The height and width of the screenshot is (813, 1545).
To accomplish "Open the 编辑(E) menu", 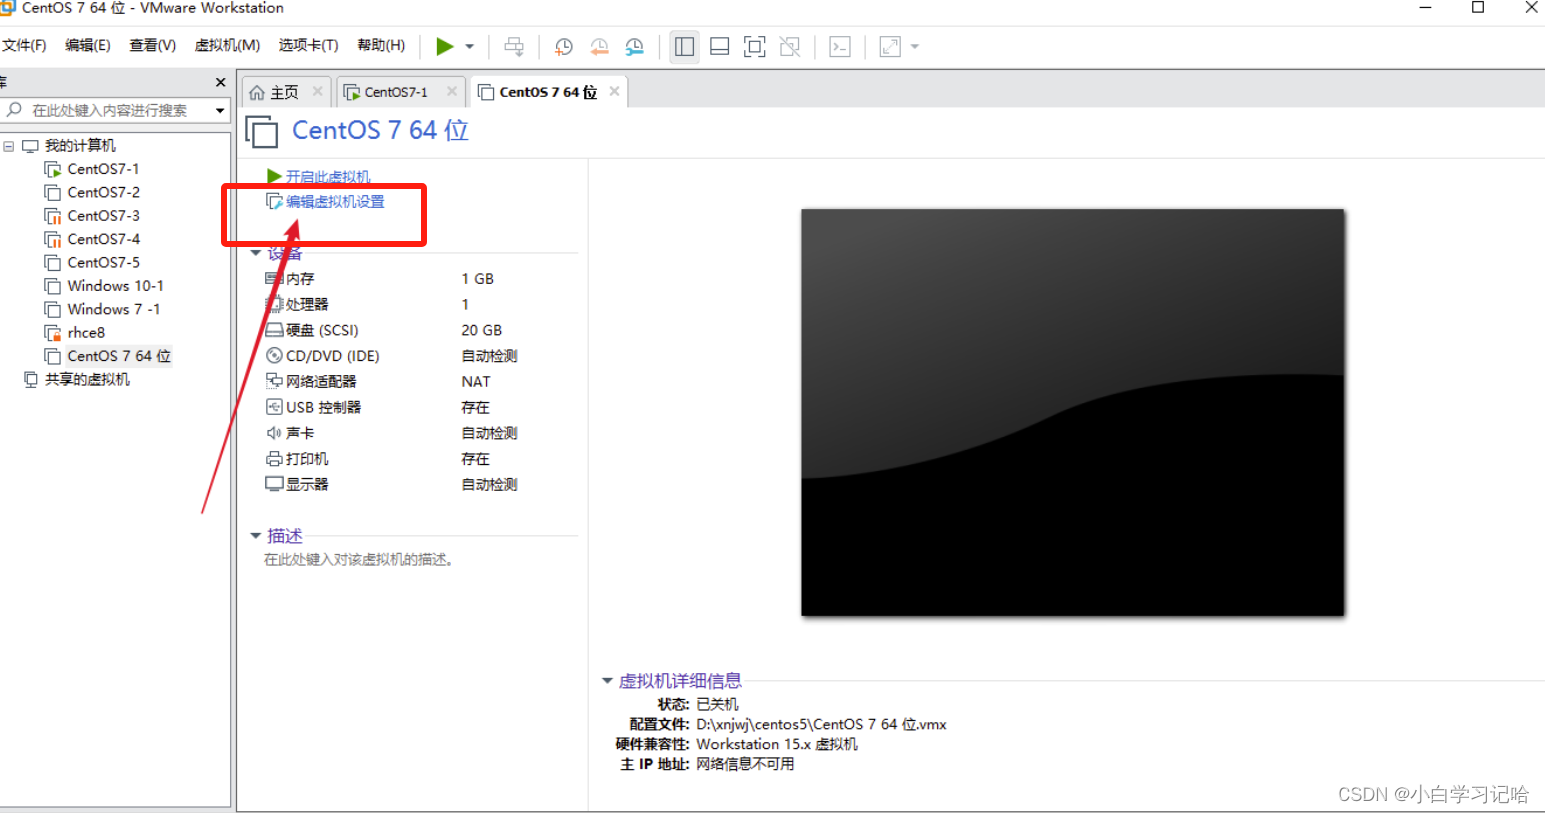I will pos(88,45).
